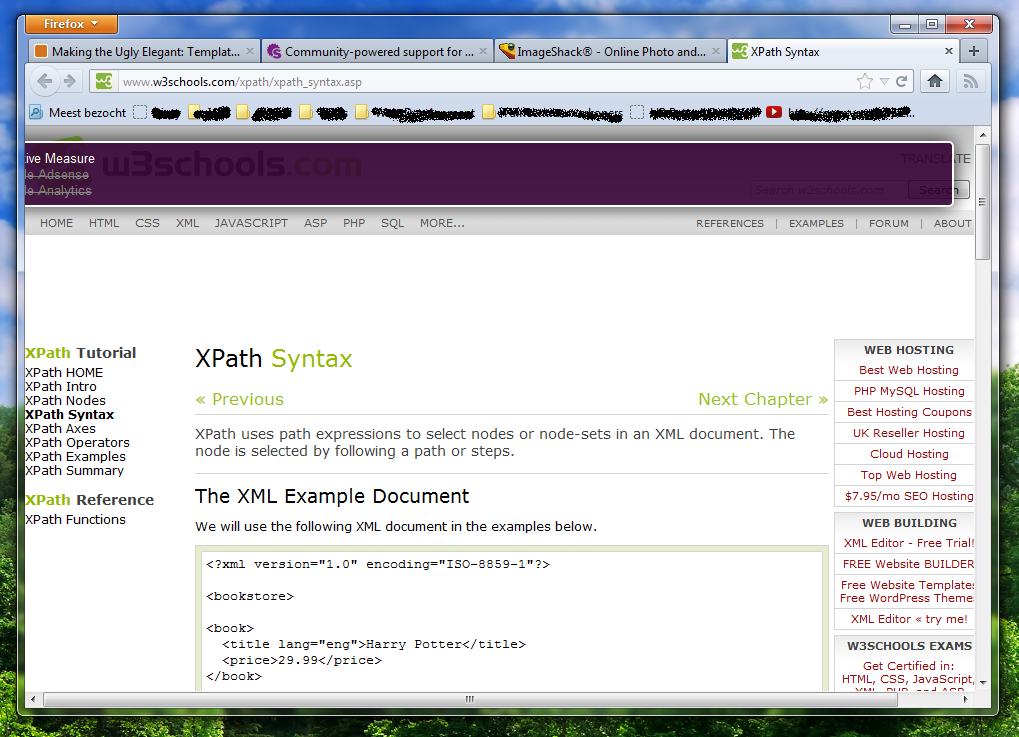
Task: Click the YouTube bookmark icon
Action: [x=773, y=112]
